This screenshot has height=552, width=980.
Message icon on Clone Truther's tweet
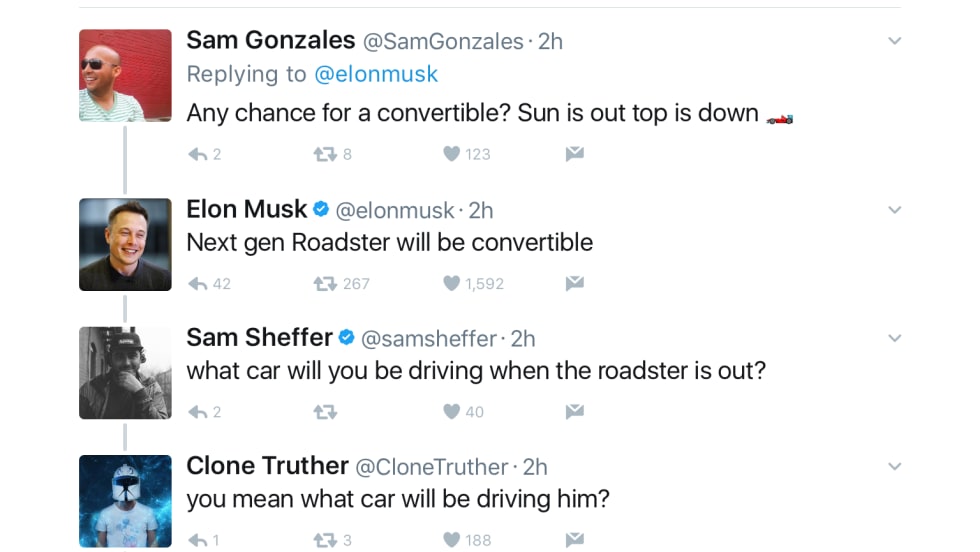click(x=574, y=540)
